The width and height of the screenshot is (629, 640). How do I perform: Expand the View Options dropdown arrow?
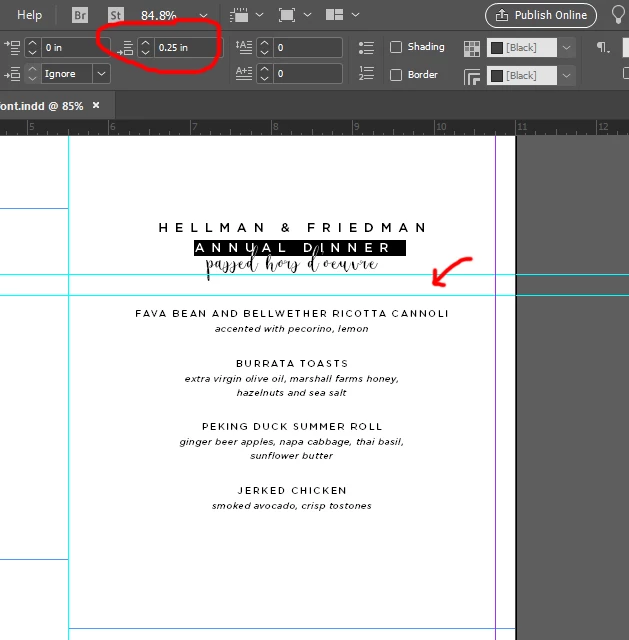click(260, 15)
